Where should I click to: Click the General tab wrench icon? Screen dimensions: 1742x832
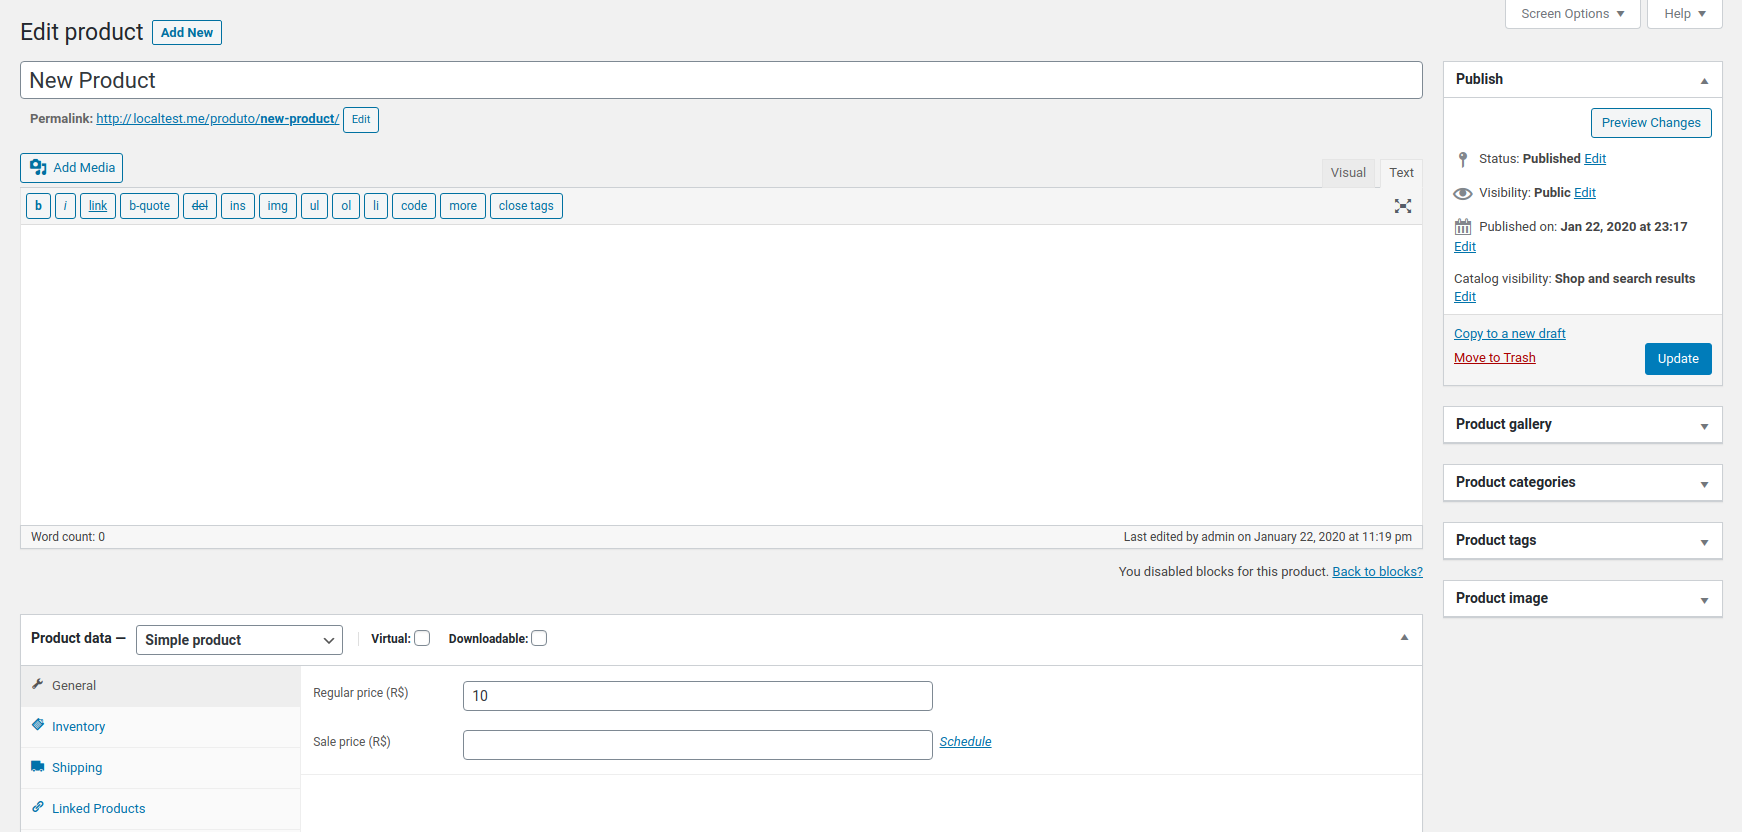tap(38, 684)
